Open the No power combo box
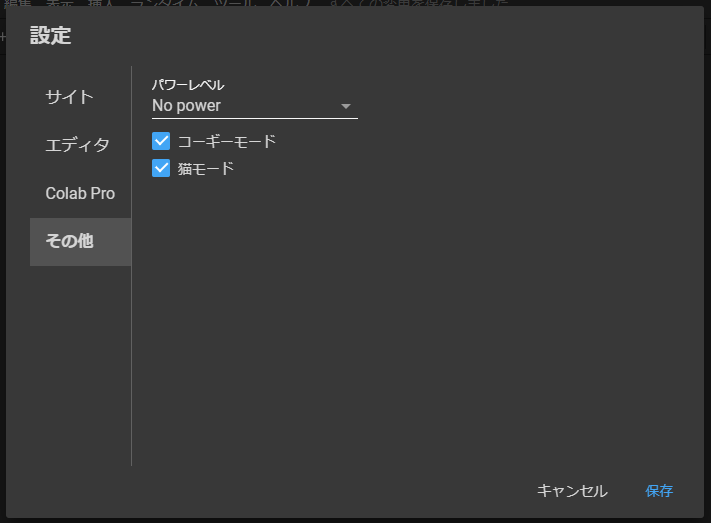The height and width of the screenshot is (523, 711). coord(255,106)
